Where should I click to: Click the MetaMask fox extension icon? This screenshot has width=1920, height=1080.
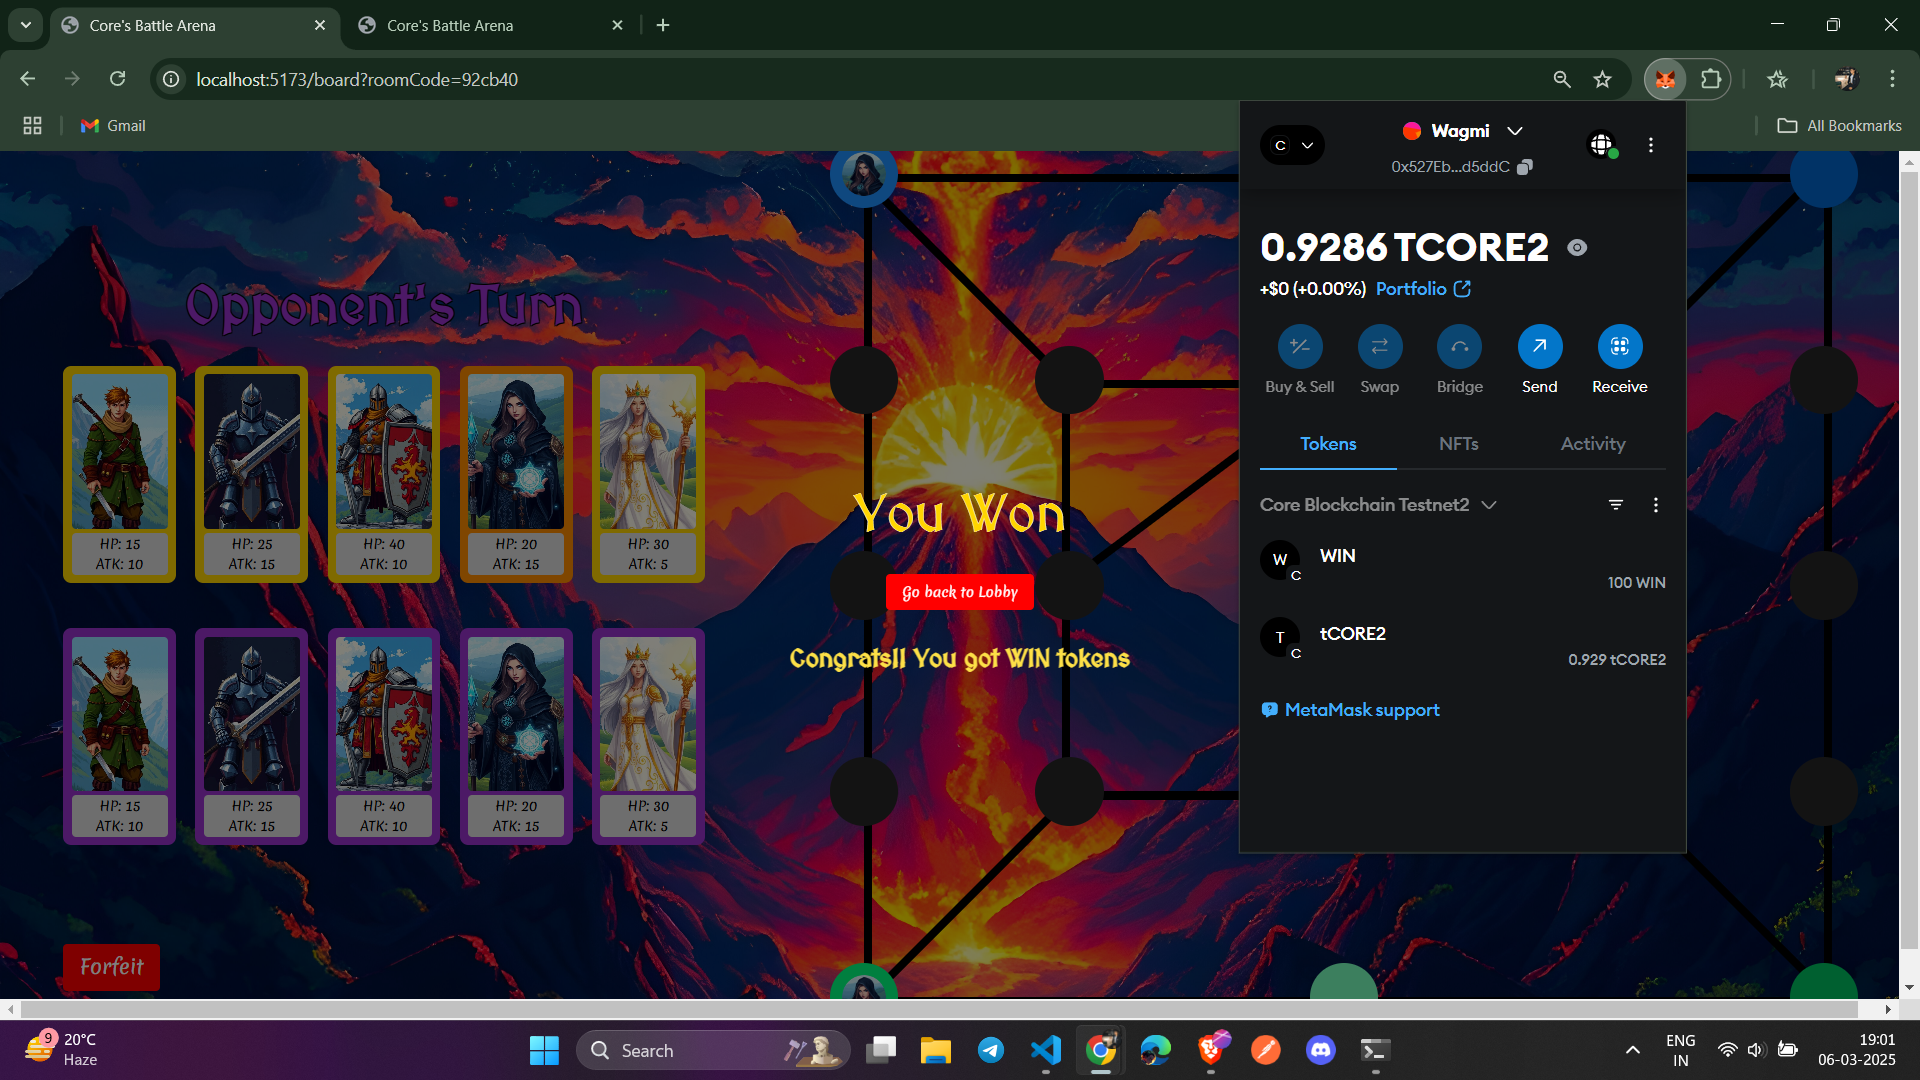[1665, 79]
